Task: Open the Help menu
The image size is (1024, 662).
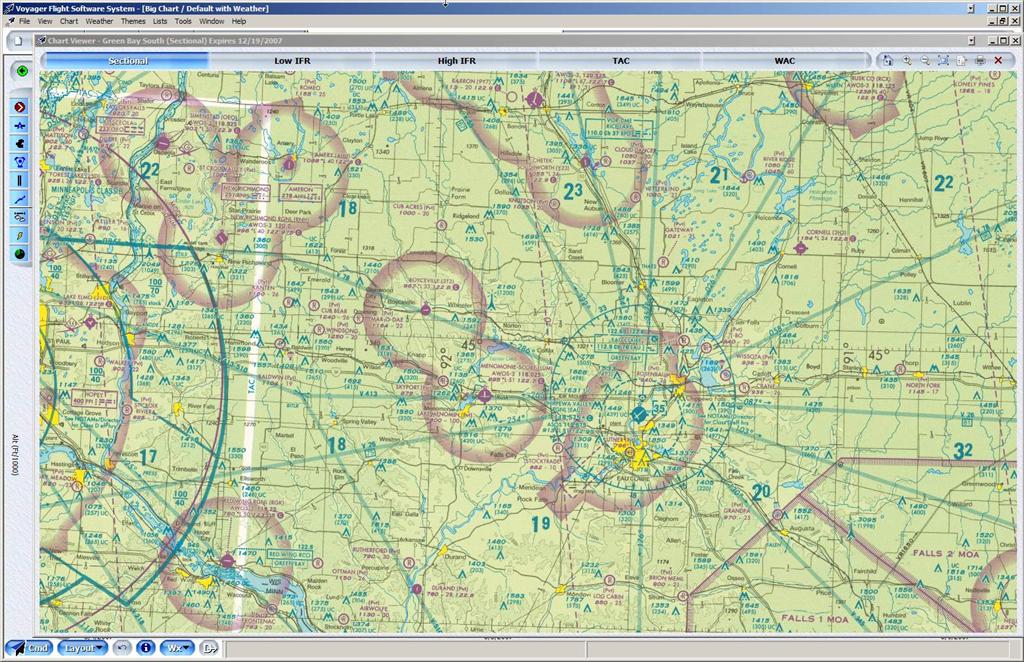Action: 239,22
